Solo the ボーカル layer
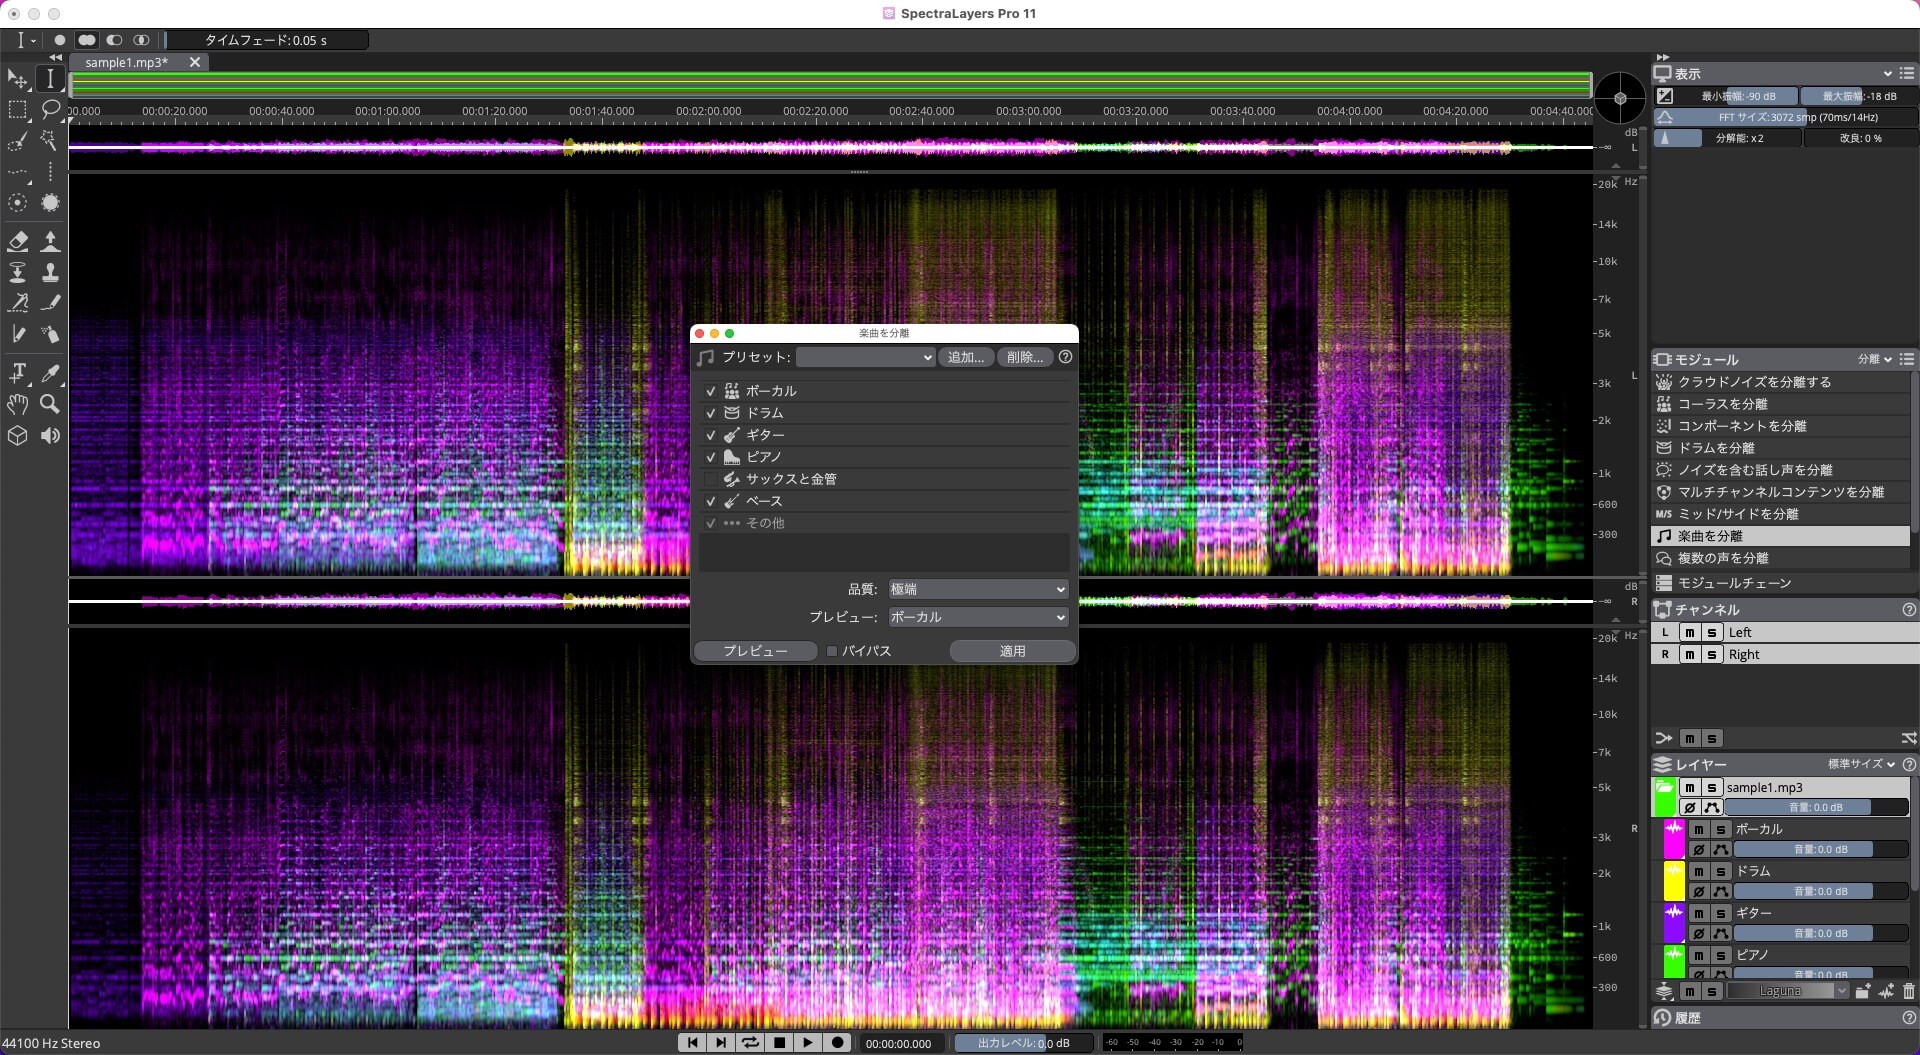The height and width of the screenshot is (1055, 1920). point(1720,829)
